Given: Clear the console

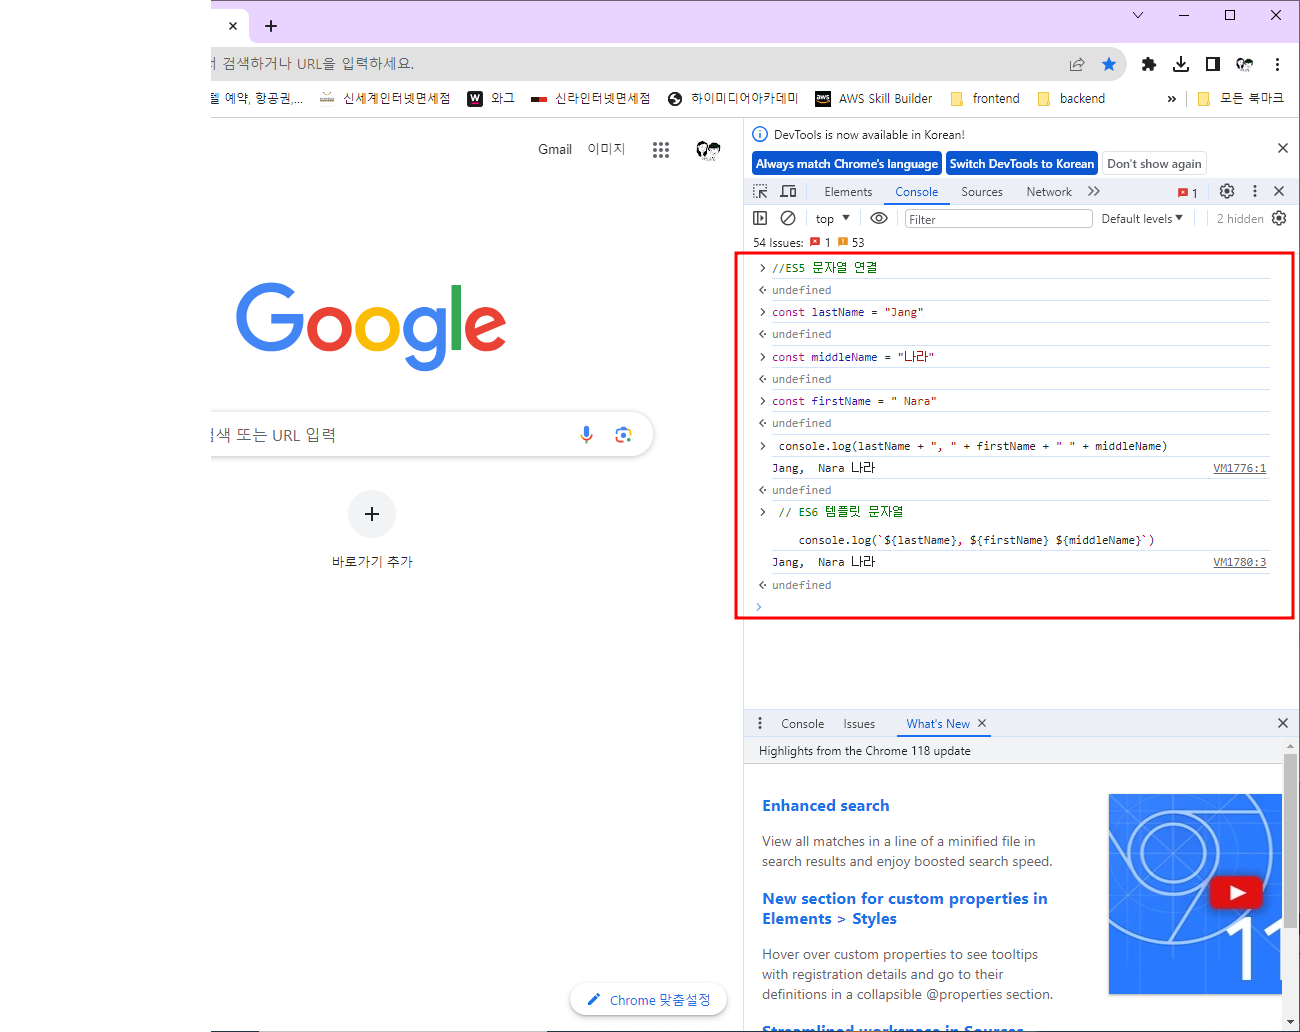Looking at the screenshot, I should [788, 218].
